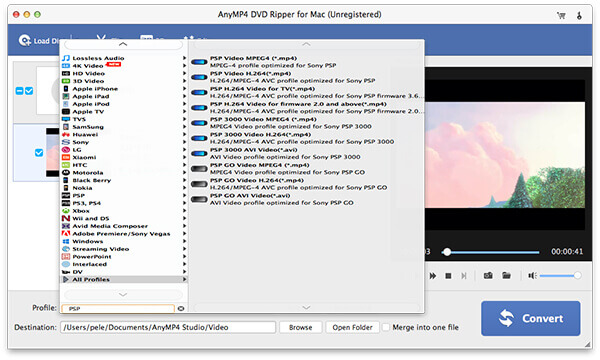Click the Avid Media Composer icon

66,226
